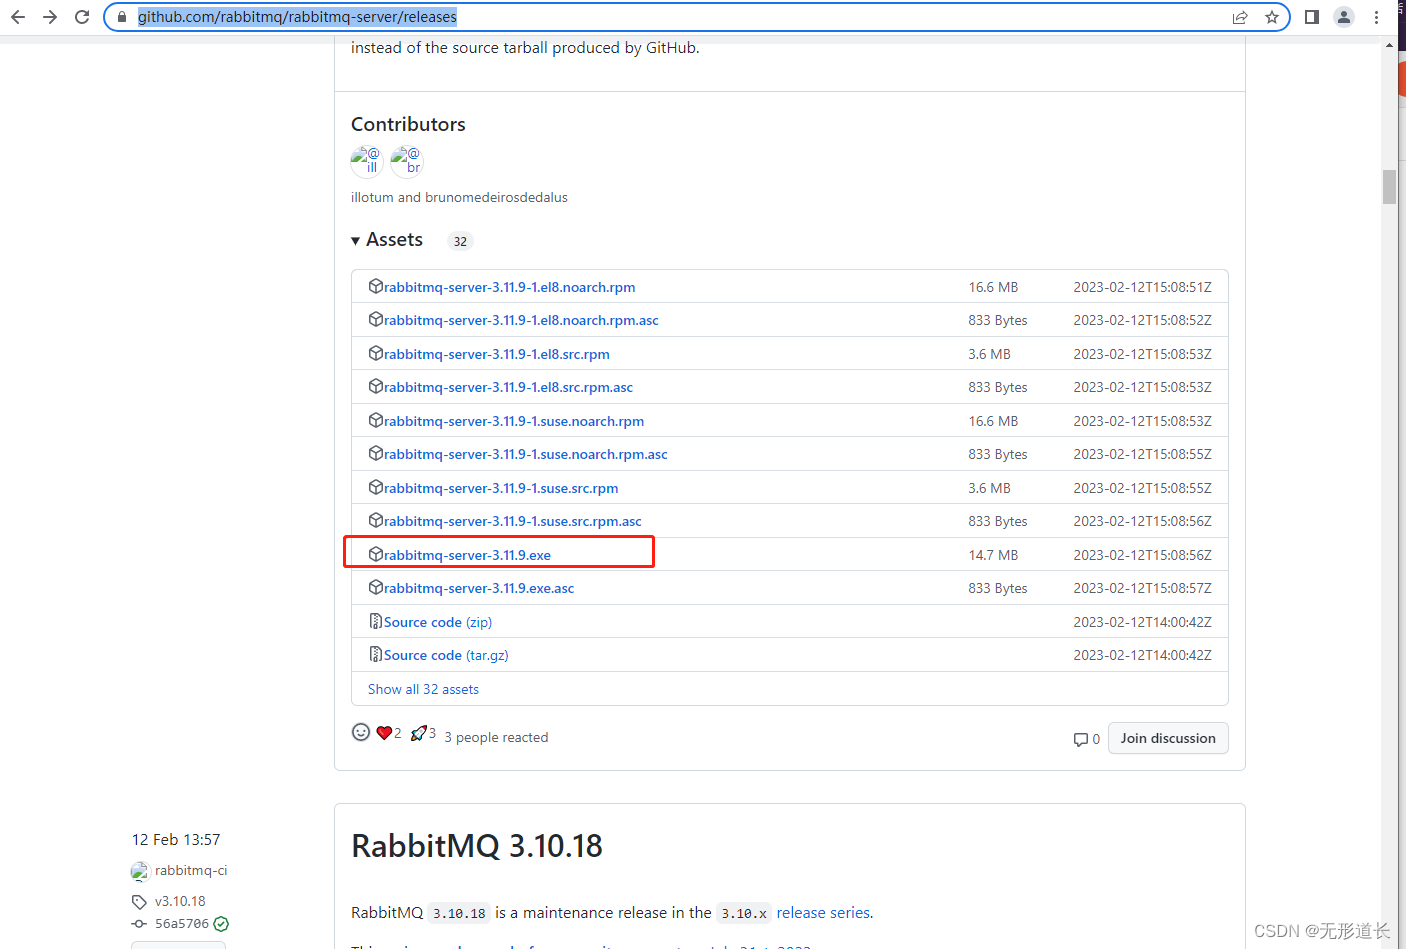Screen dimensions: 1406x949
Task: Show all 32 assets
Action: click(423, 689)
